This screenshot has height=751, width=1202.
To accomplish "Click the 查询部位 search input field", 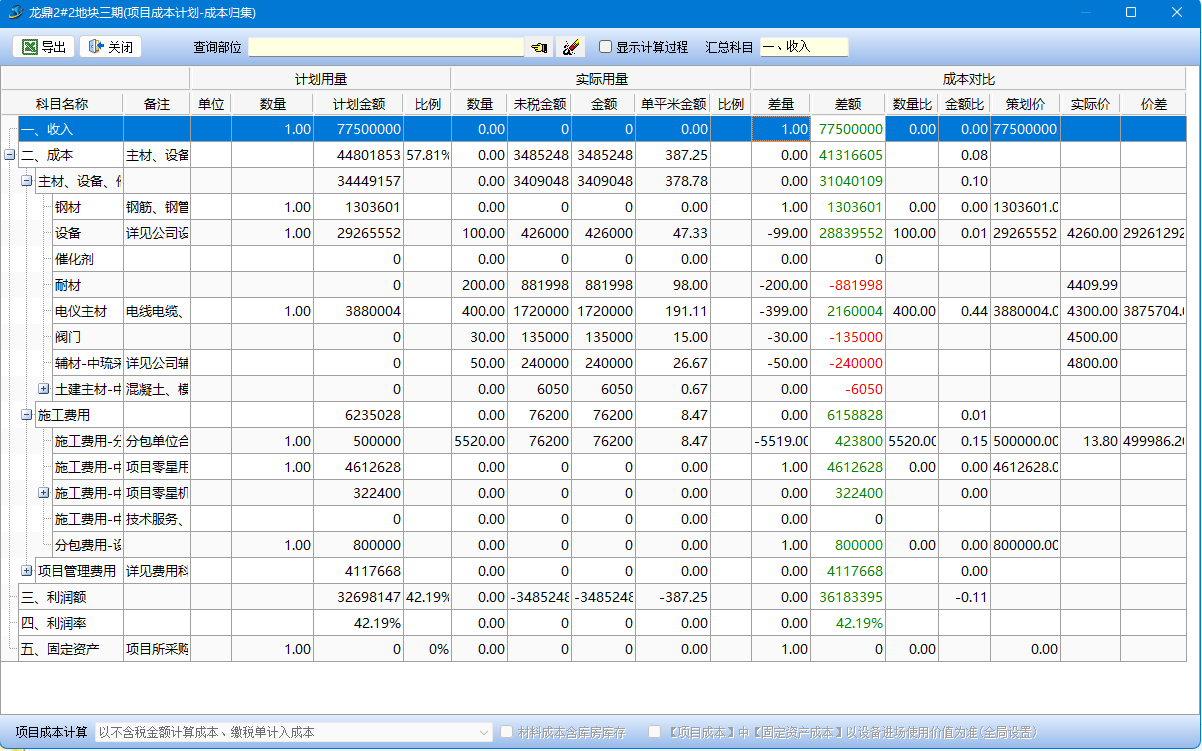I will 385,47.
